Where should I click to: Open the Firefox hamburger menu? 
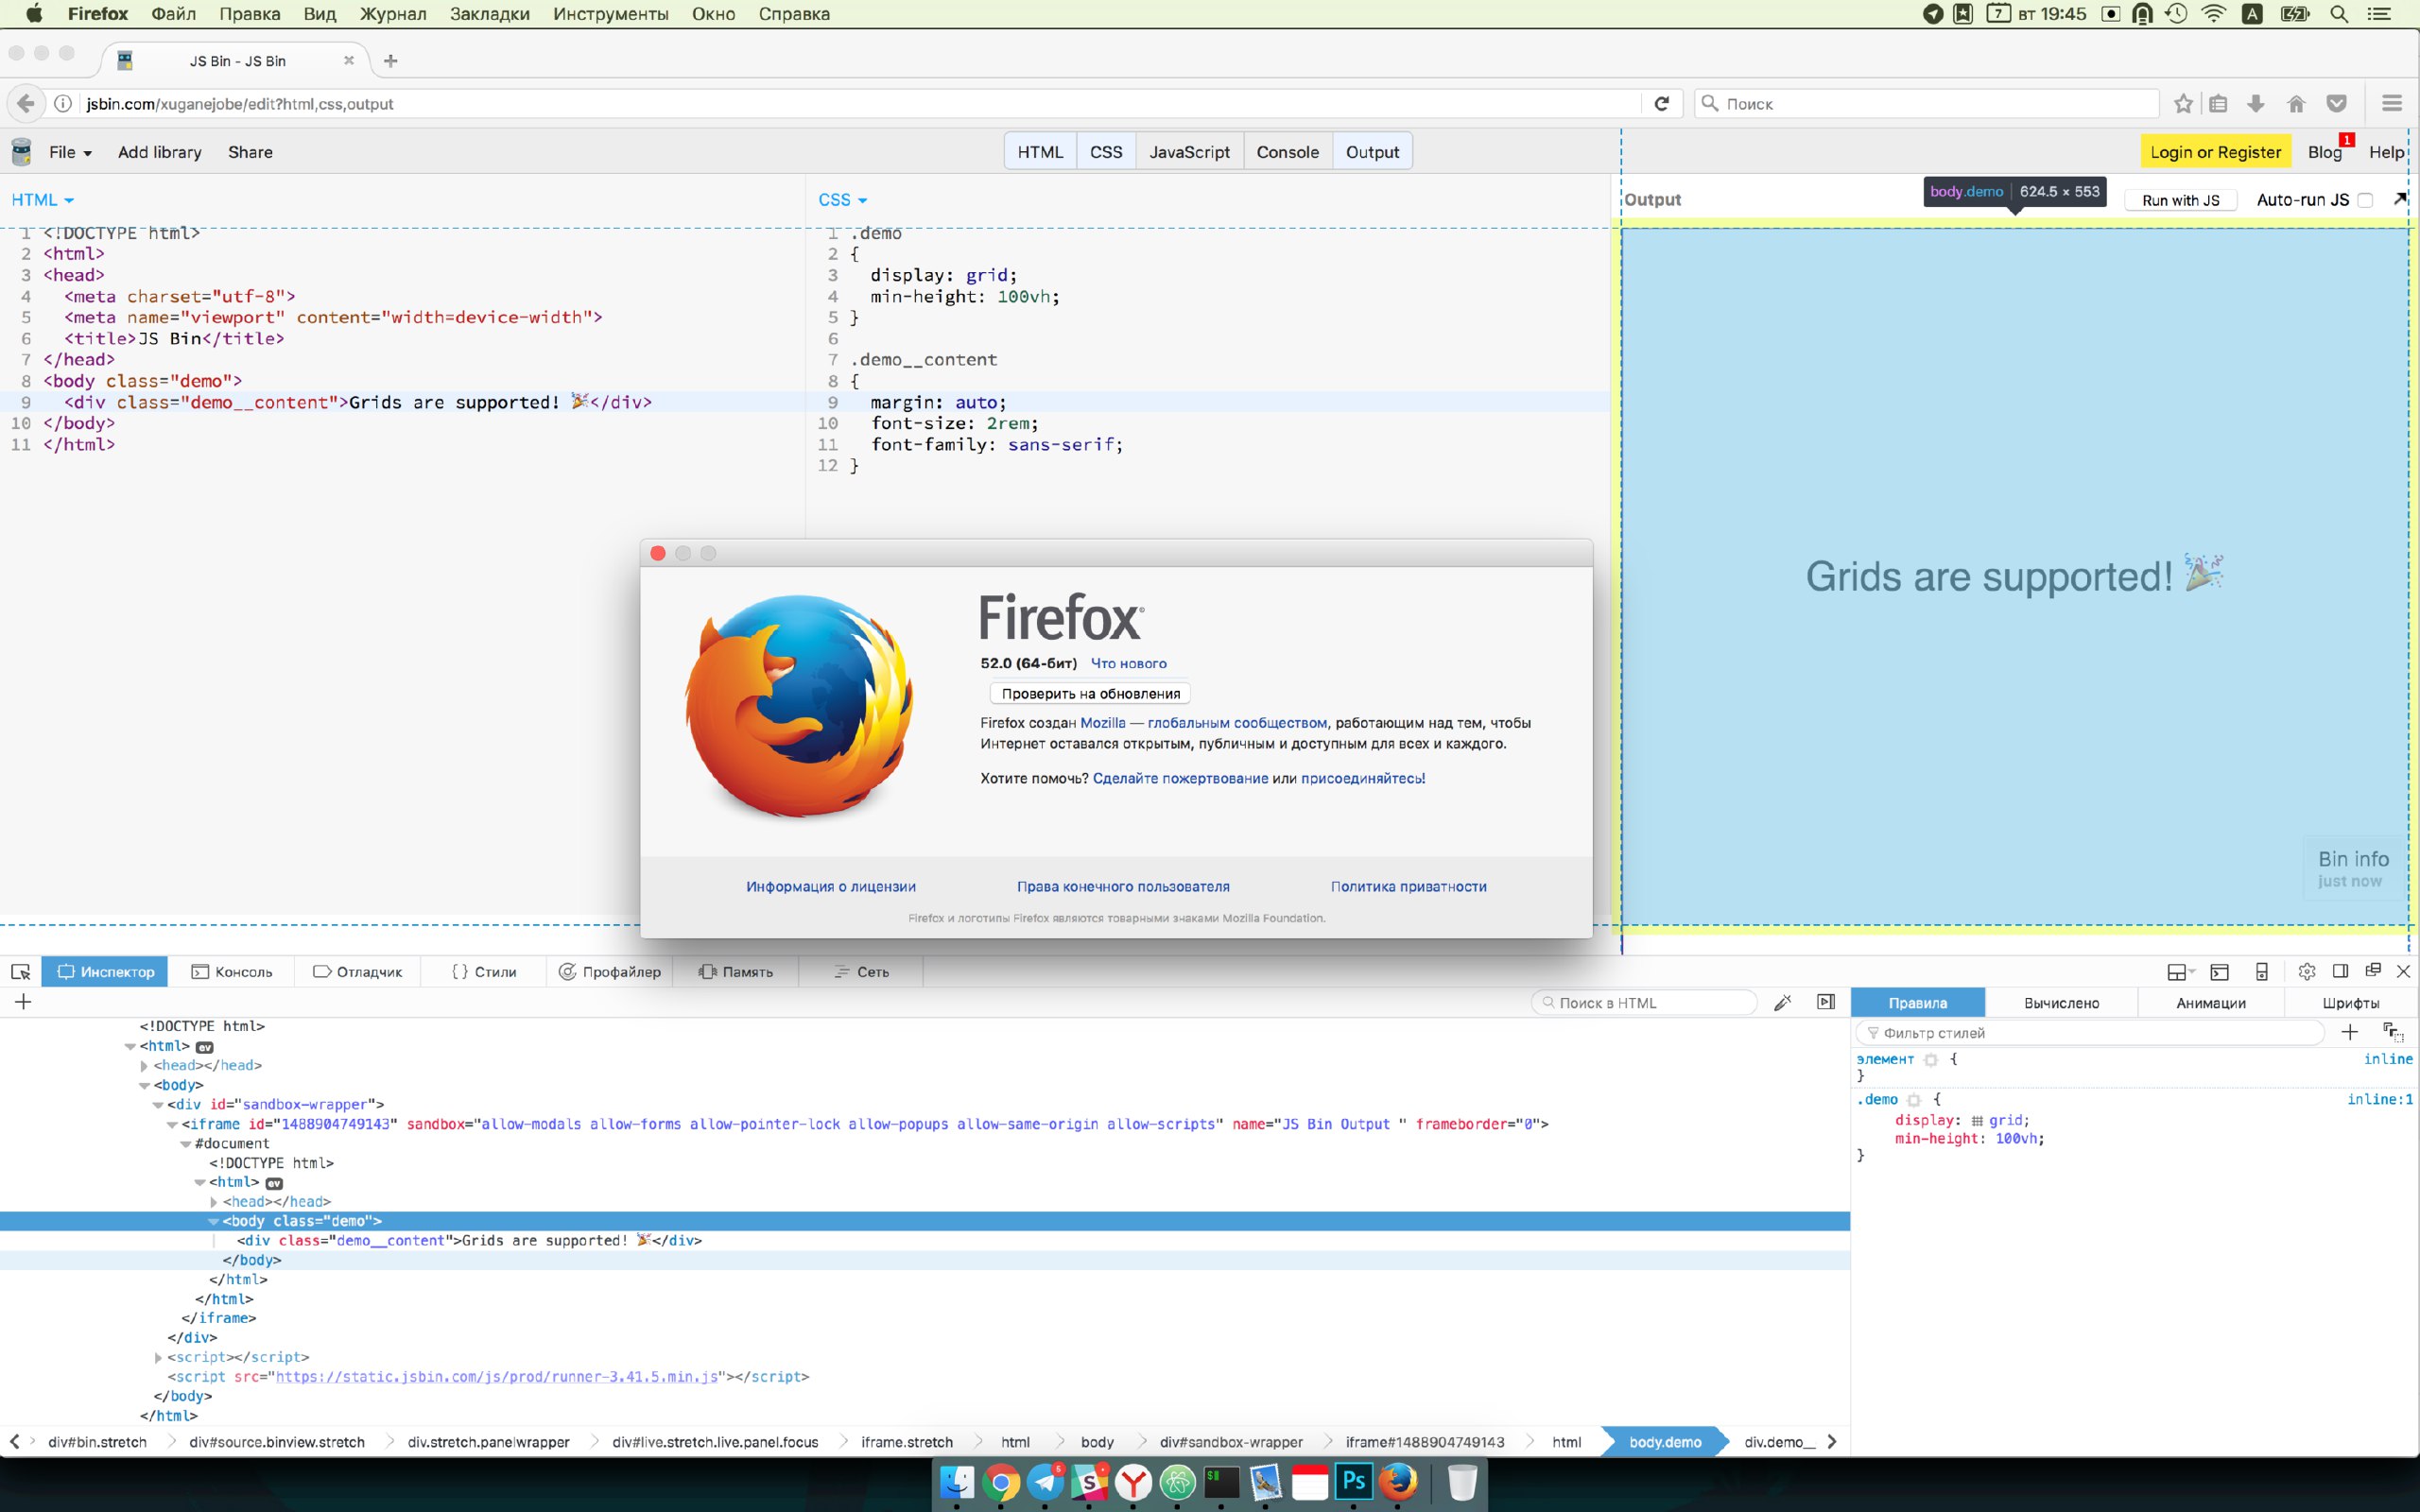coord(2392,103)
